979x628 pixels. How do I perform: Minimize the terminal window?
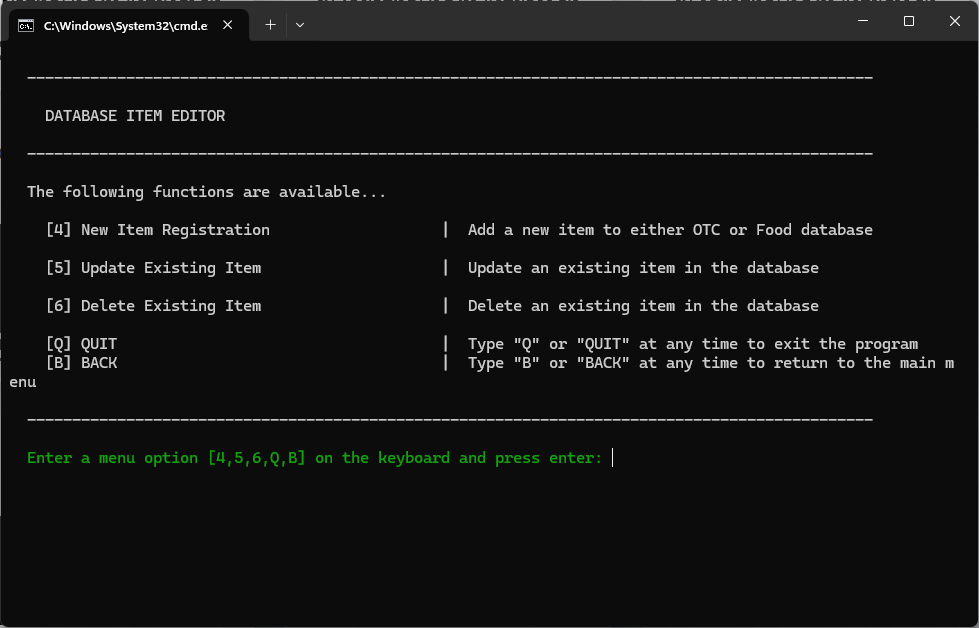coord(862,21)
